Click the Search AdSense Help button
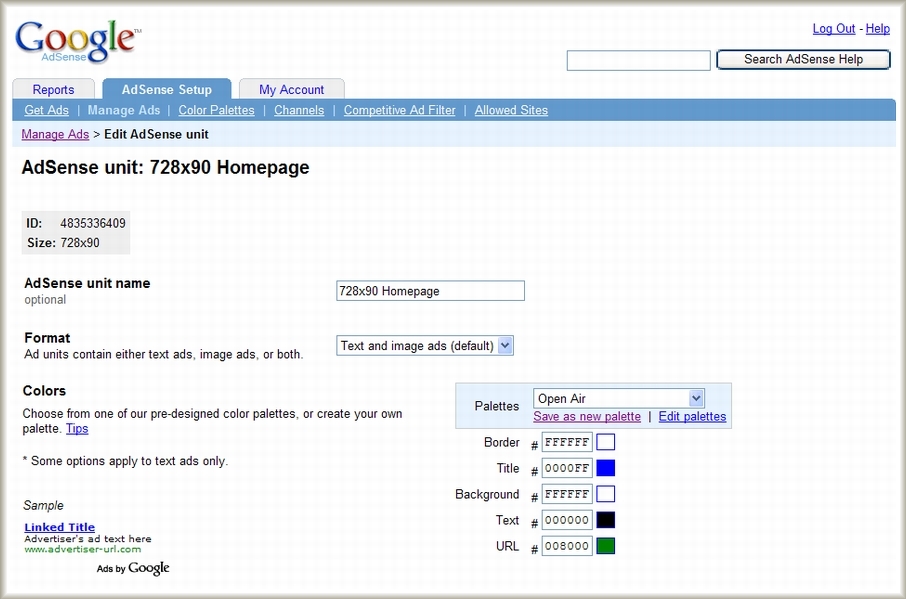This screenshot has height=599, width=906. (x=803, y=59)
